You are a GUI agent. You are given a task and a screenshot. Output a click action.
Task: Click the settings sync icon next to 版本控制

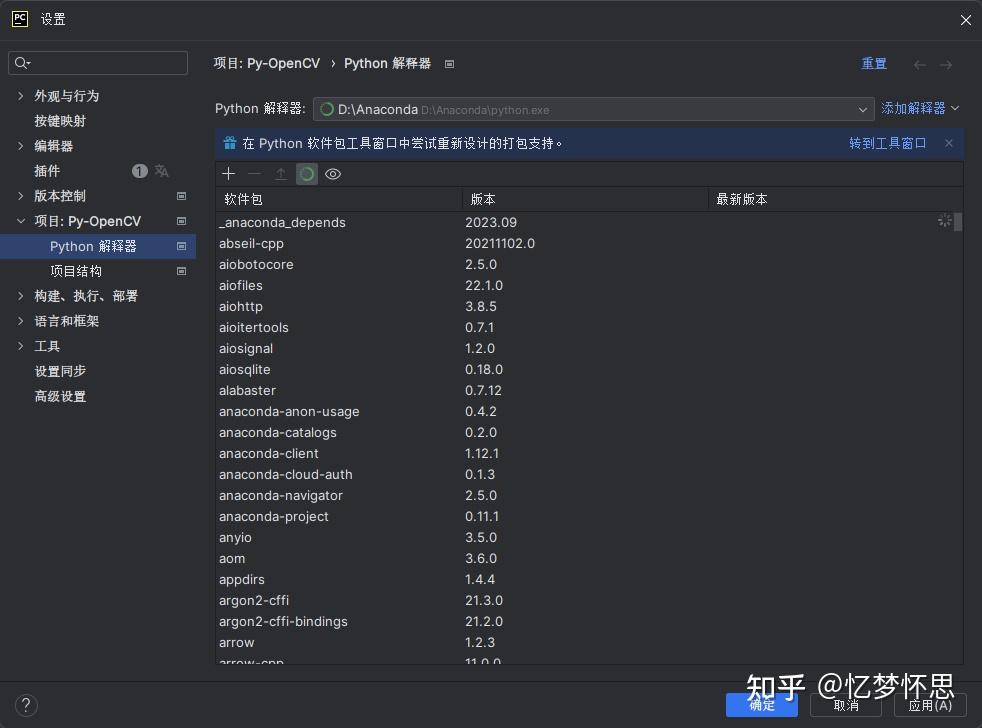click(x=181, y=196)
